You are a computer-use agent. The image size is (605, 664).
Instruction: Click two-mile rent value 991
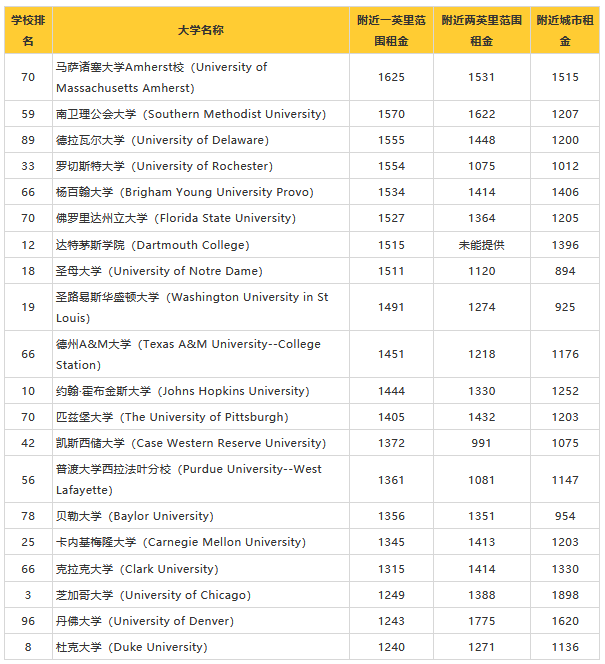coord(481,443)
